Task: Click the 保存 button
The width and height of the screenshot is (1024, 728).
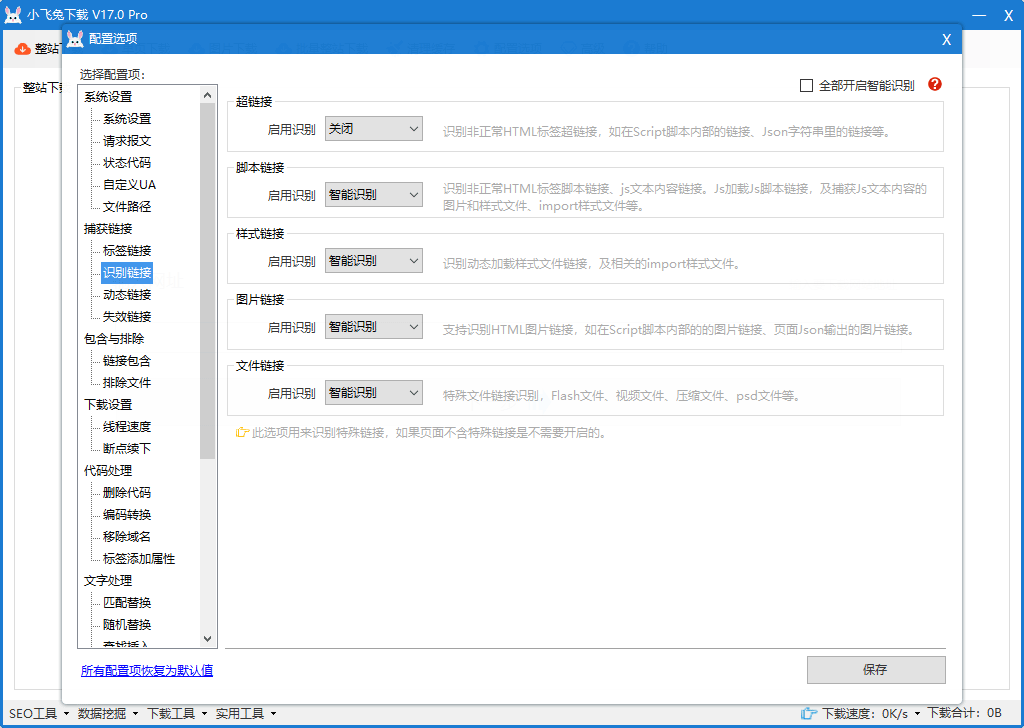Action: tap(875, 670)
